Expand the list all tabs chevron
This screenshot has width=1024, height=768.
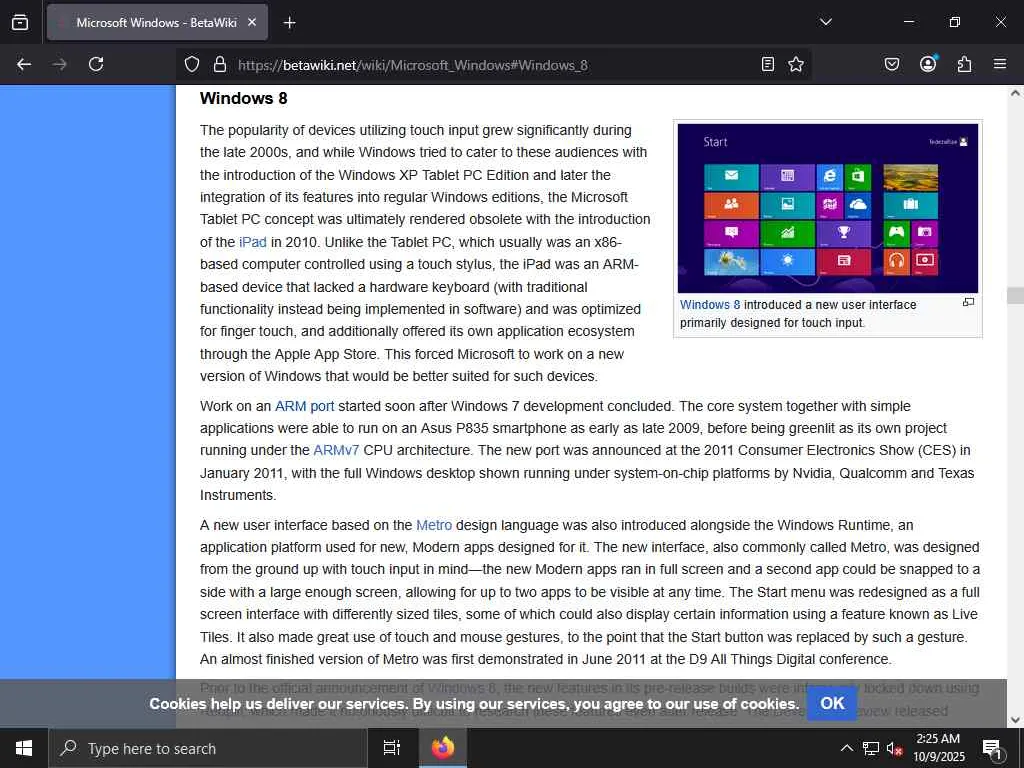pos(825,22)
